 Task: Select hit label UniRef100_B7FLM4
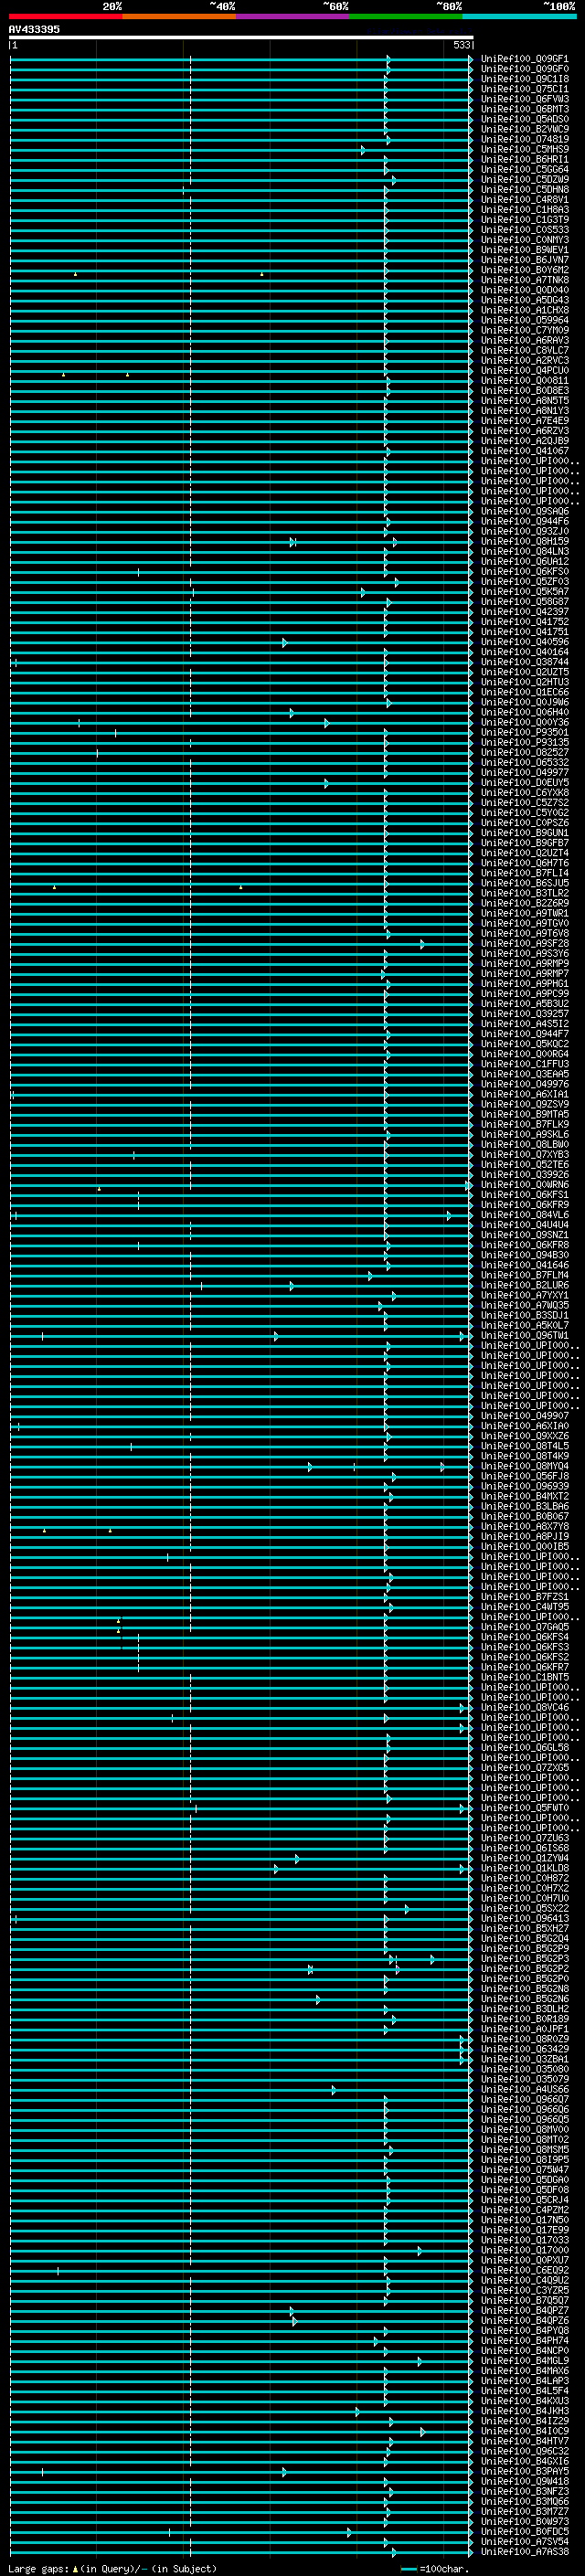coord(525,1274)
